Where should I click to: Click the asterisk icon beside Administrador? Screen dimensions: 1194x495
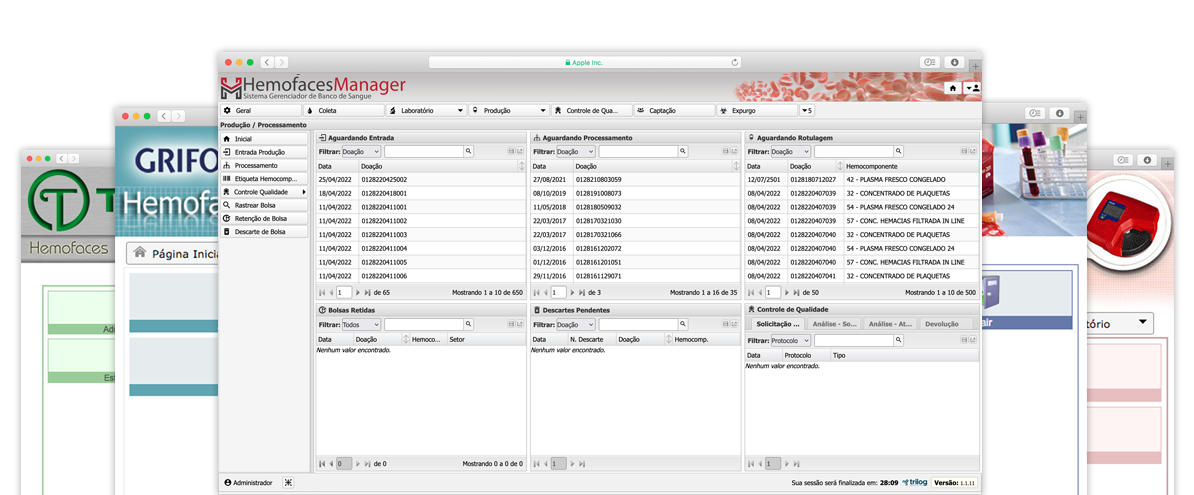[288, 483]
